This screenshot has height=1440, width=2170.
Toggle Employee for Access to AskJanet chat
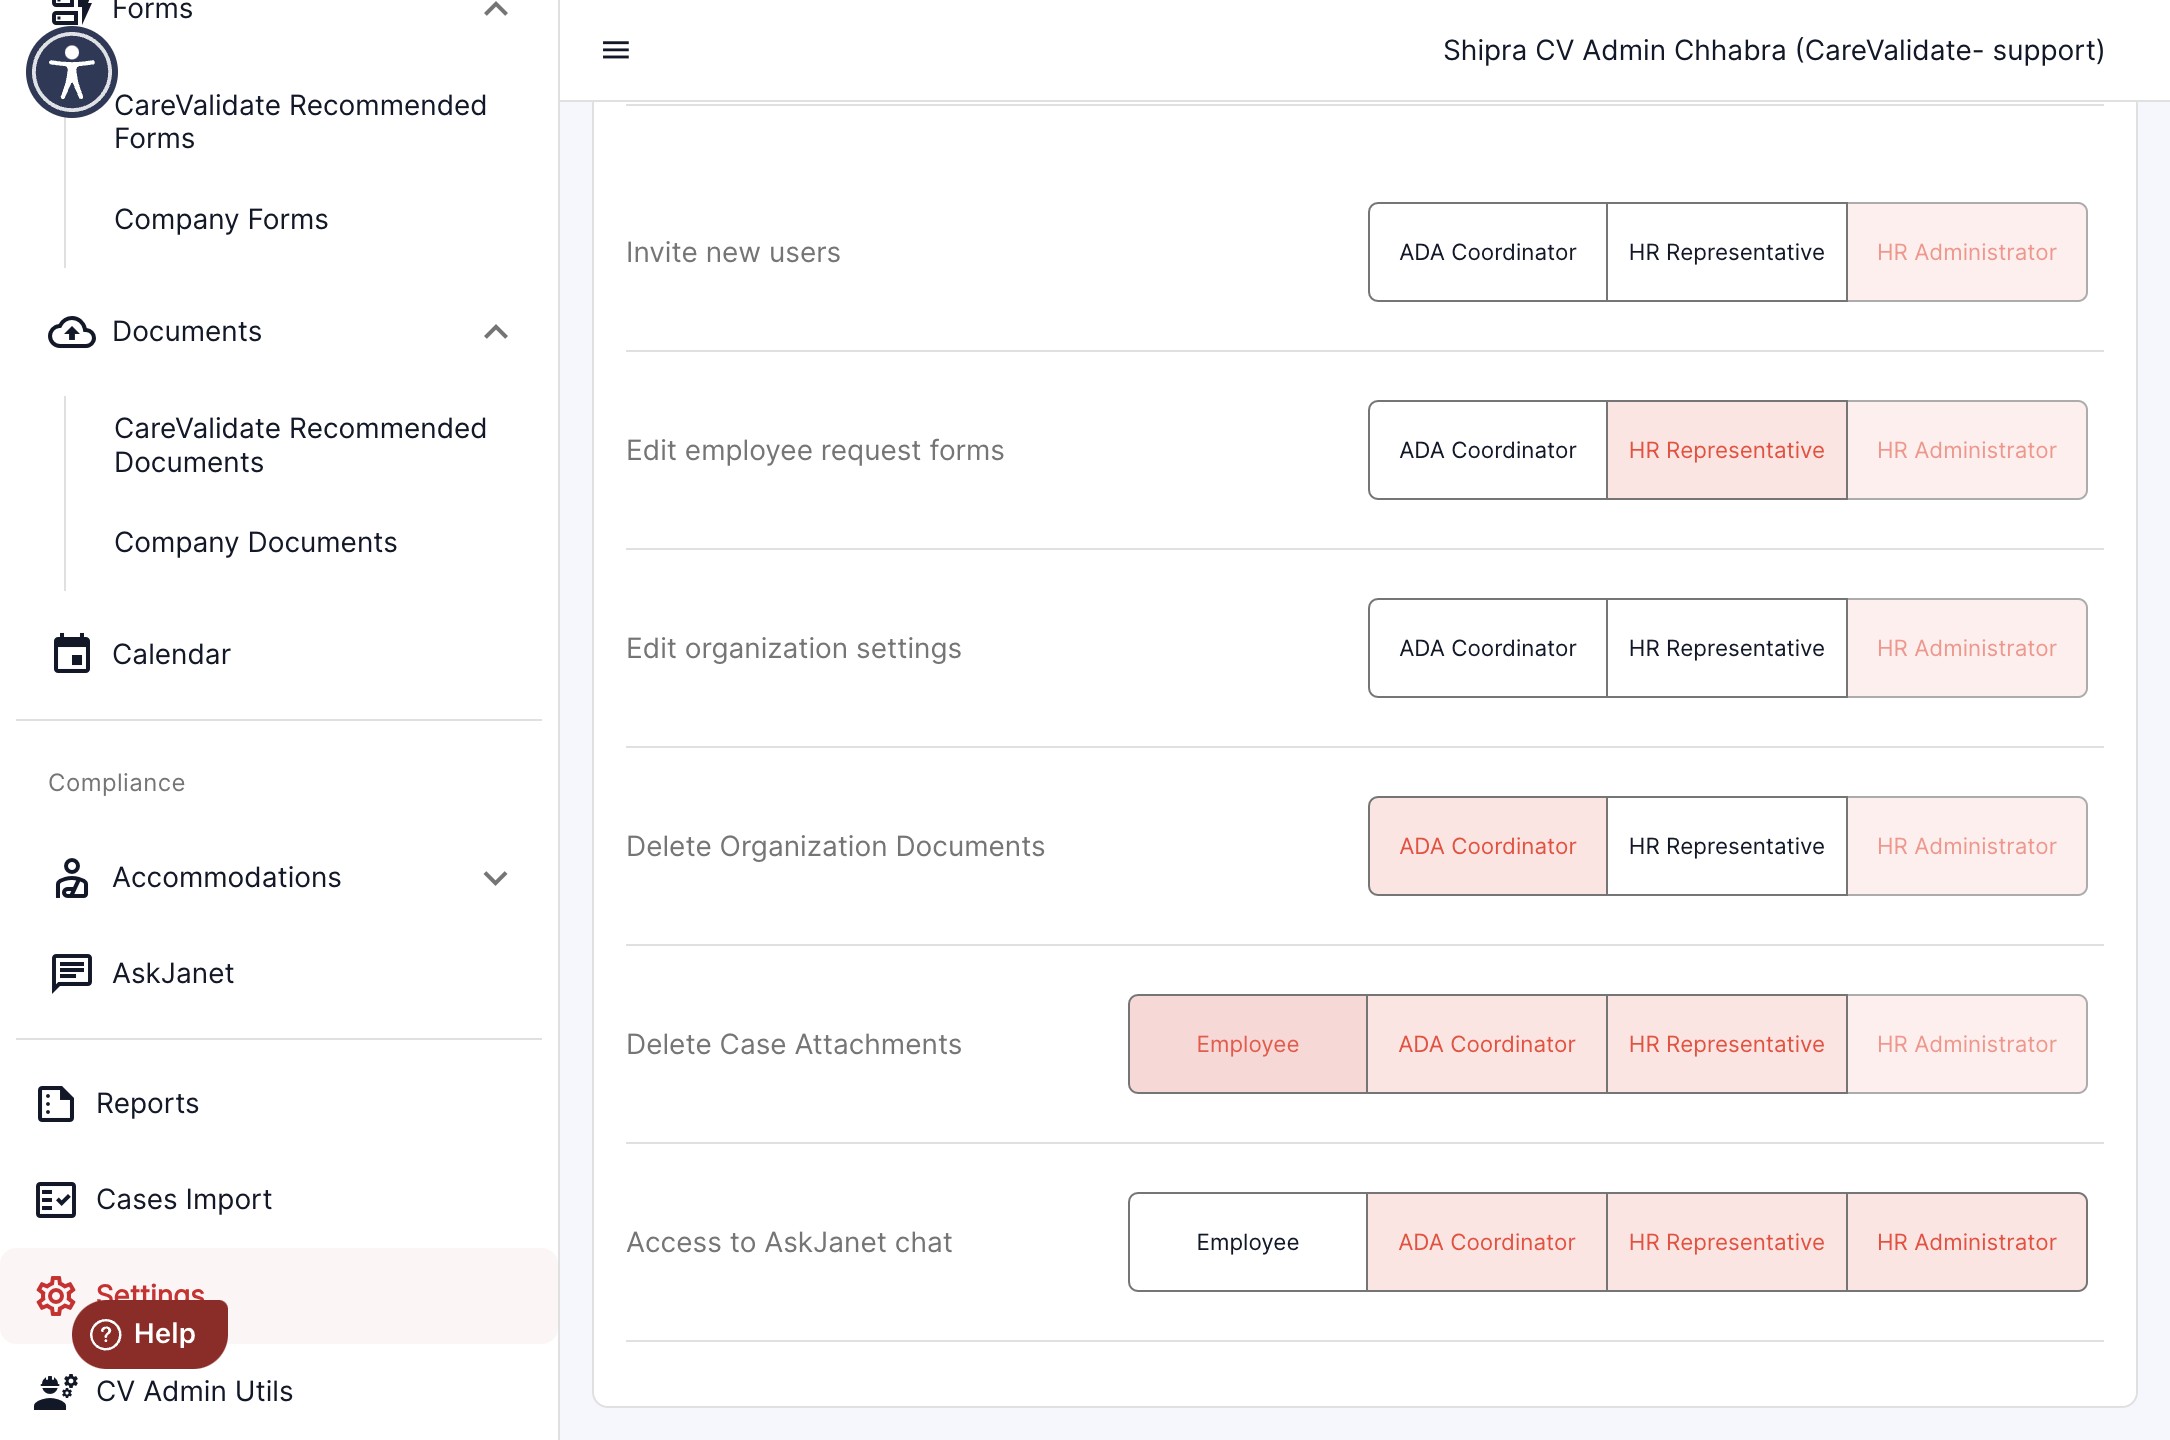[x=1248, y=1242]
